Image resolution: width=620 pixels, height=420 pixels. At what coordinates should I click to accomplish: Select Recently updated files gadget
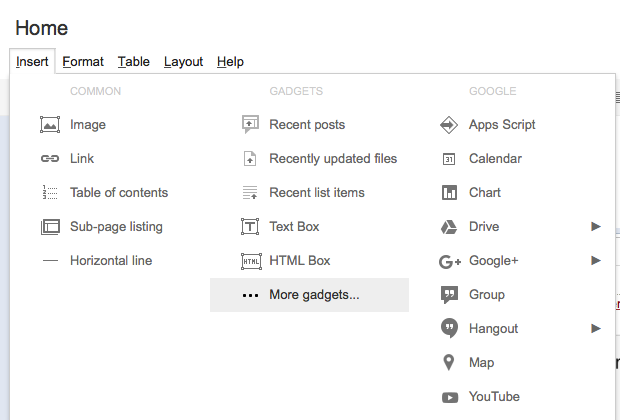pyautogui.click(x=332, y=159)
